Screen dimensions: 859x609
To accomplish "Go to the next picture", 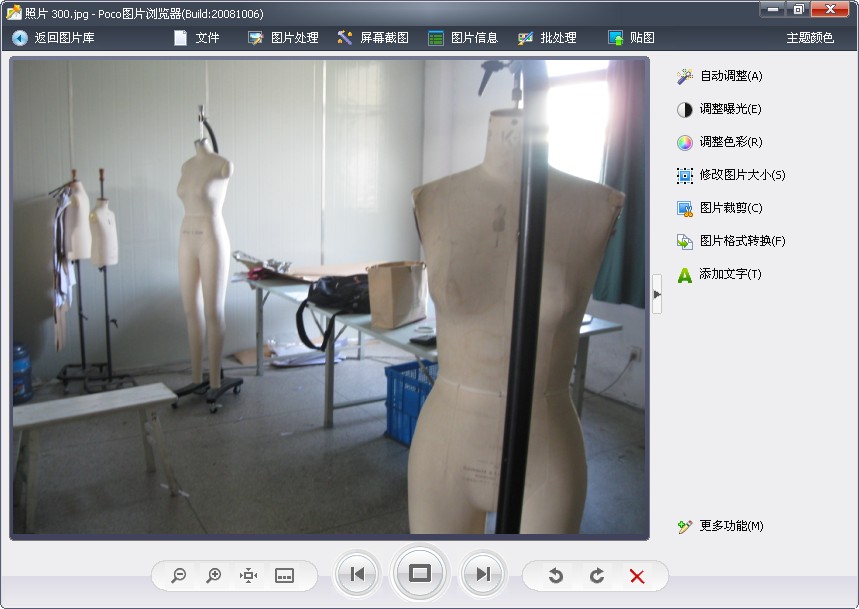I will (x=483, y=574).
